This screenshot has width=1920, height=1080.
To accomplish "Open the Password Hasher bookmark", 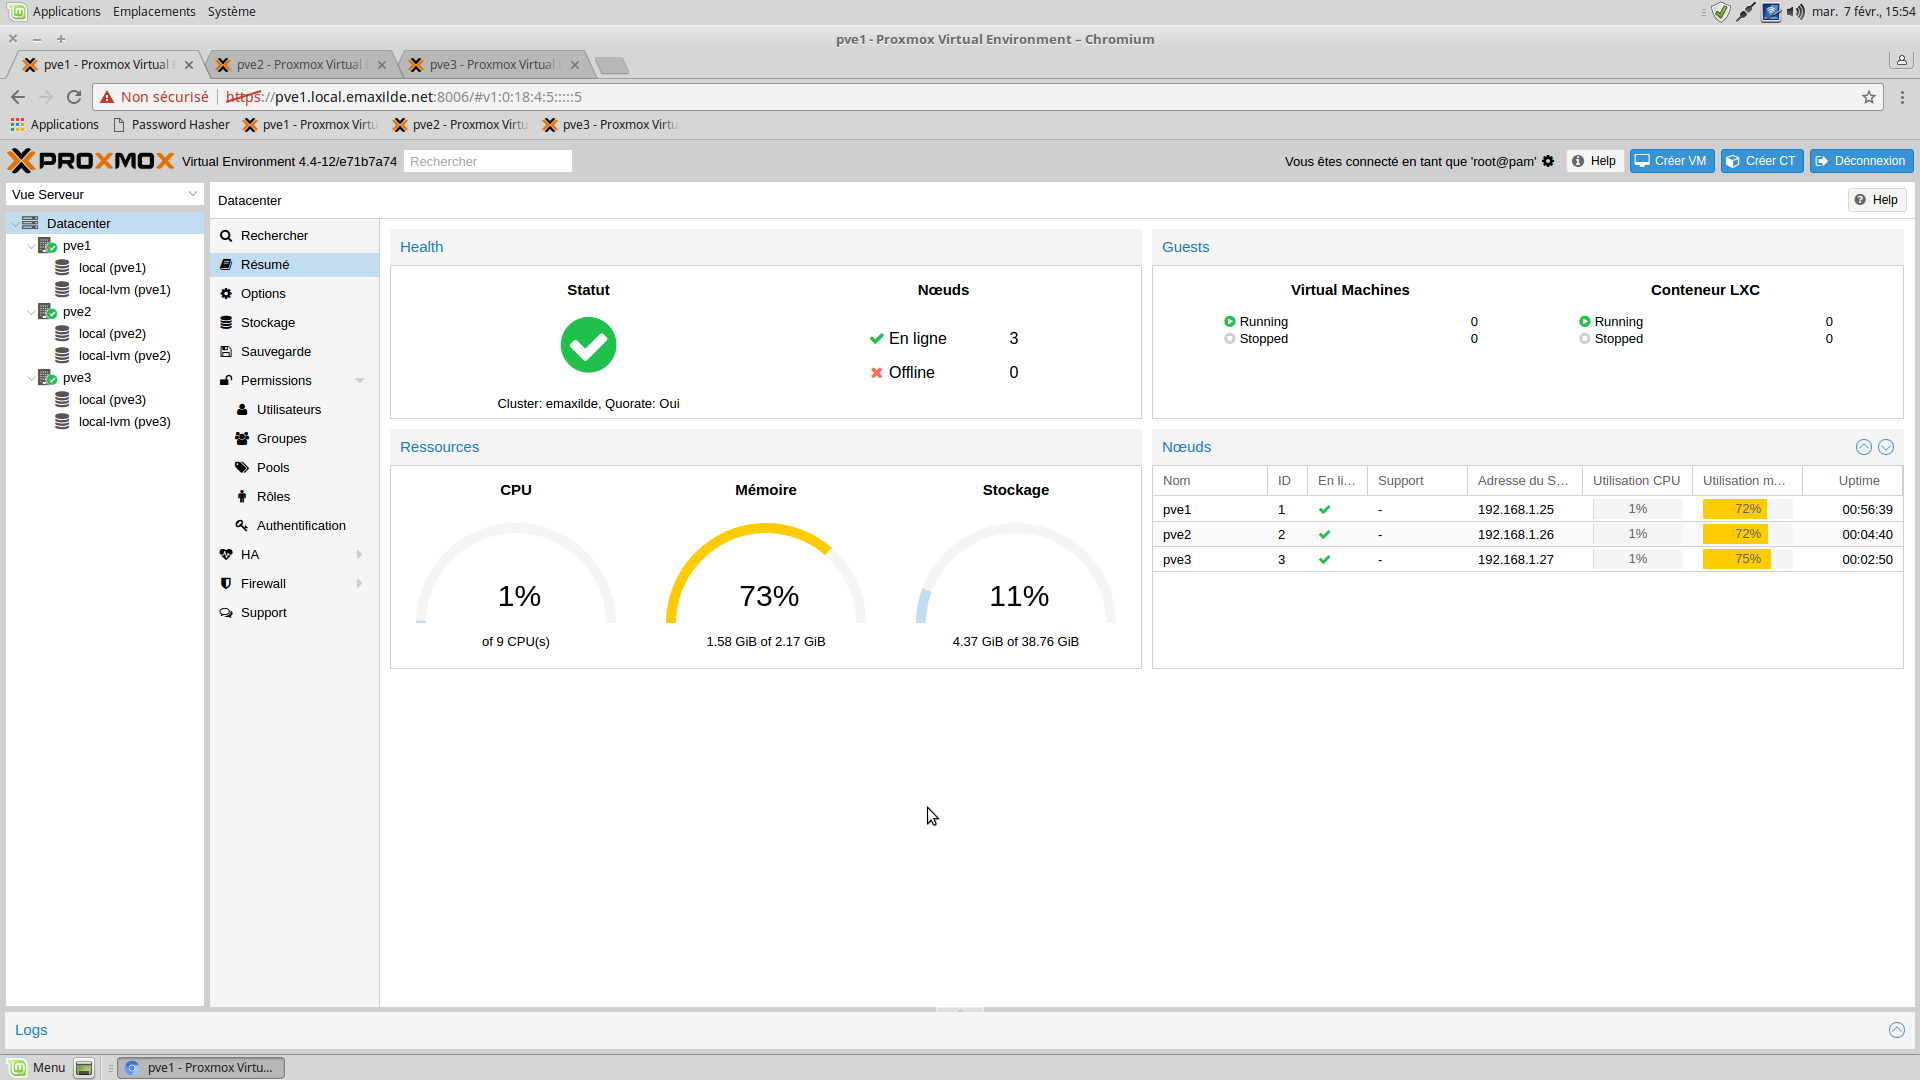I will (x=171, y=124).
